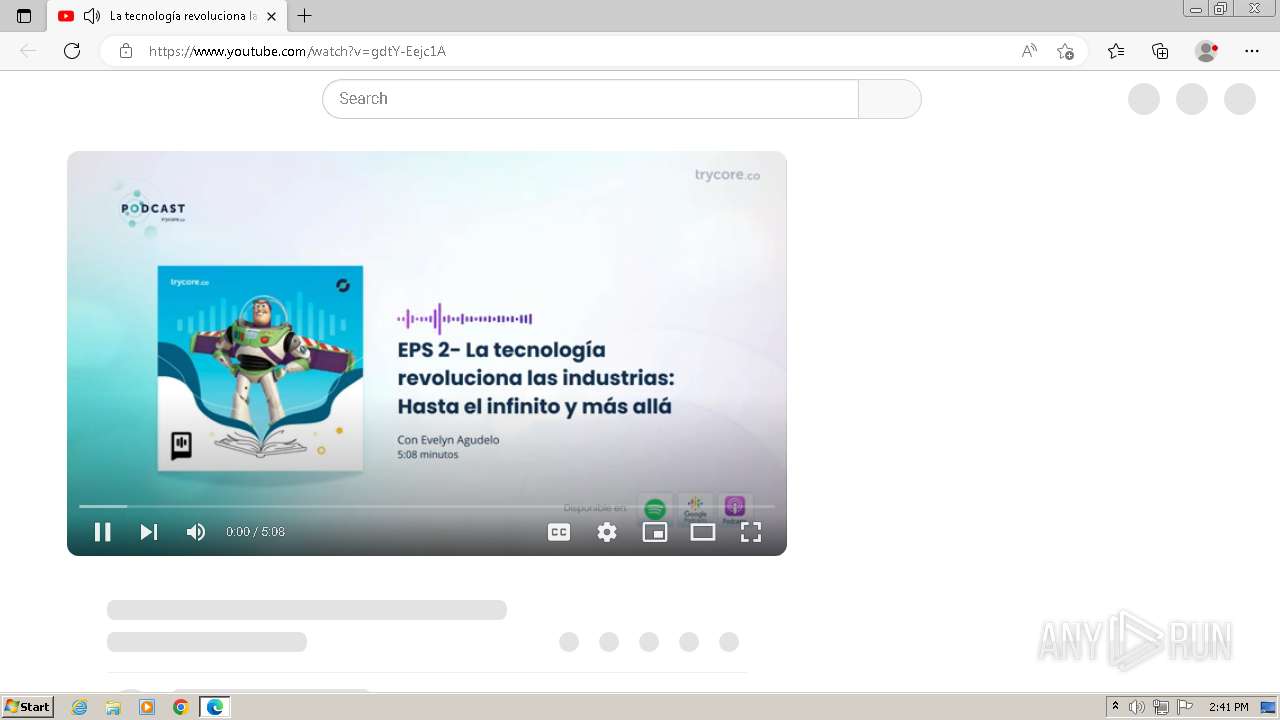This screenshot has width=1280, height=720.
Task: Refresh the browser page
Action: tap(72, 51)
